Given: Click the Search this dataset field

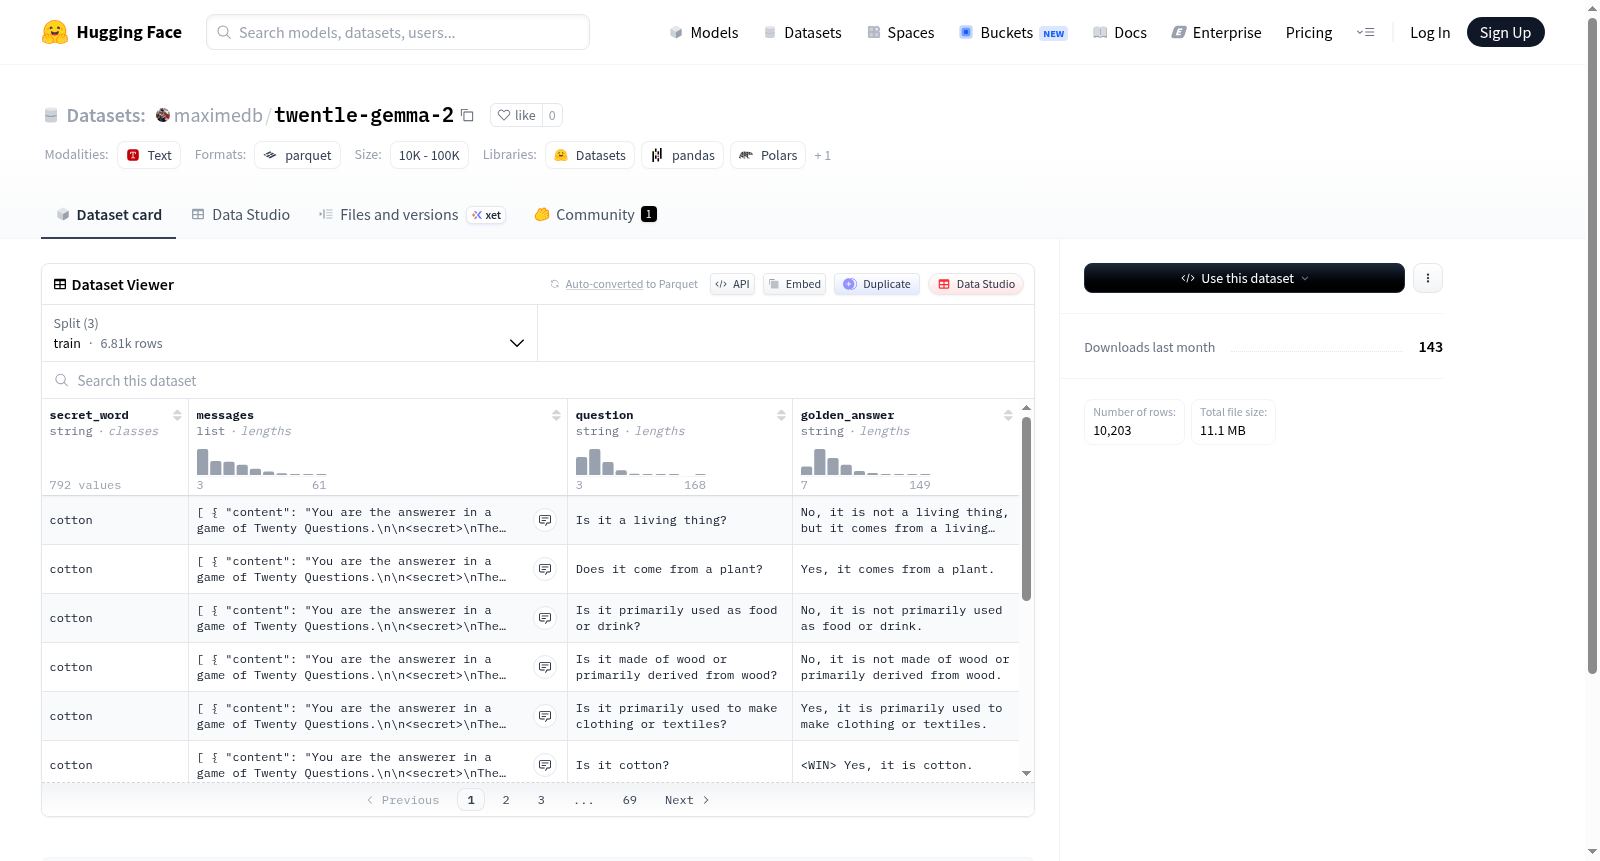Looking at the screenshot, I should (x=538, y=381).
